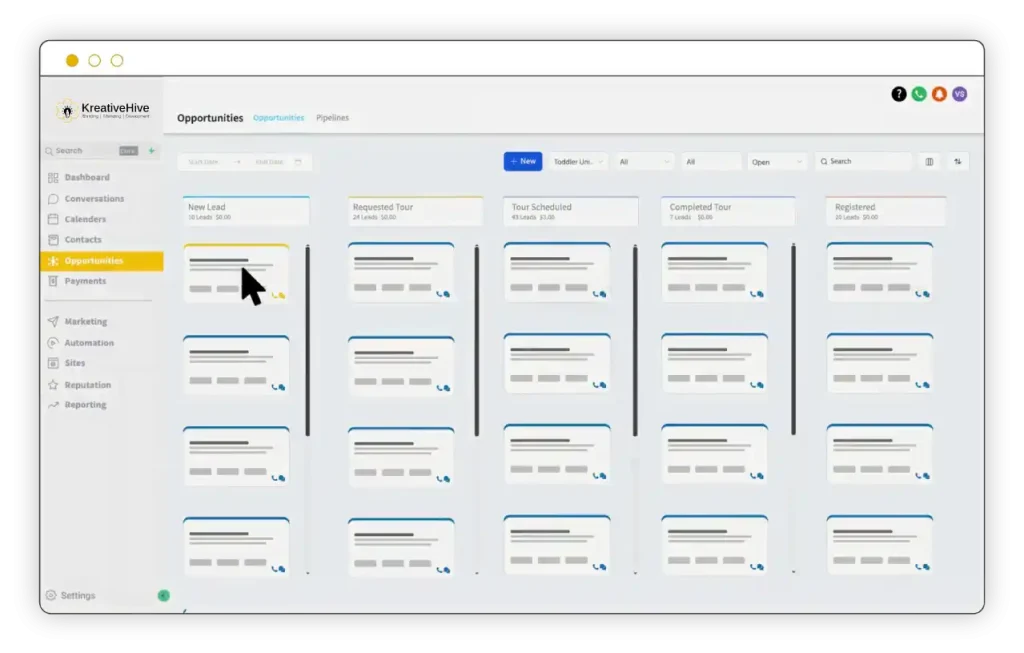This screenshot has width=1024, height=653.
Task: Click the board view icon beside the search box
Action: [929, 161]
